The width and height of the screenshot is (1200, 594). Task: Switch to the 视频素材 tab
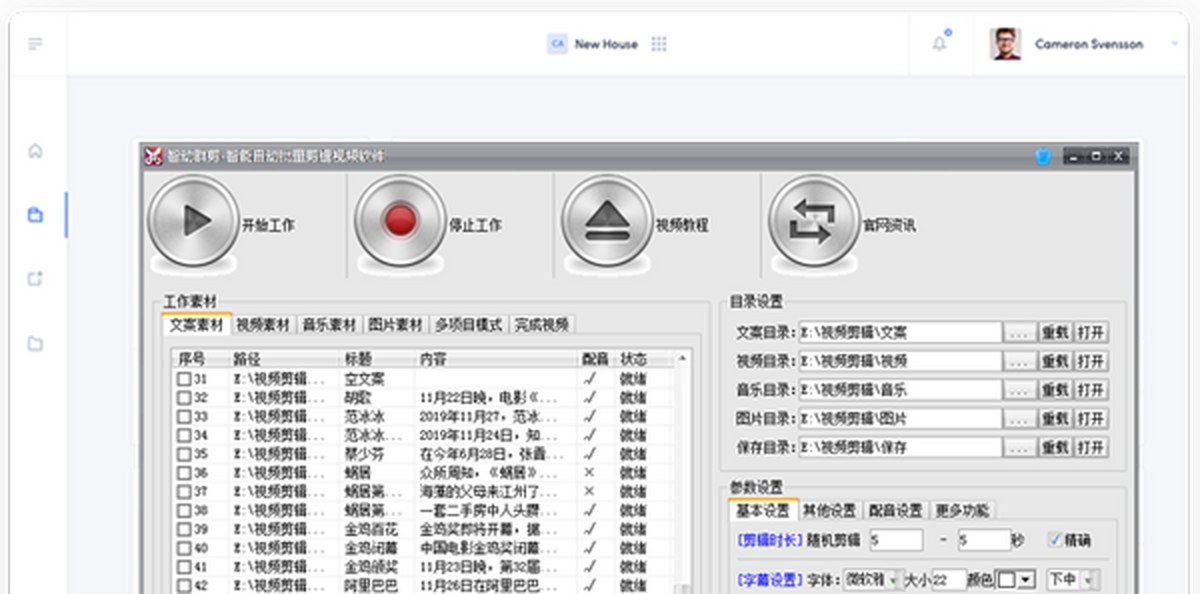[263, 325]
